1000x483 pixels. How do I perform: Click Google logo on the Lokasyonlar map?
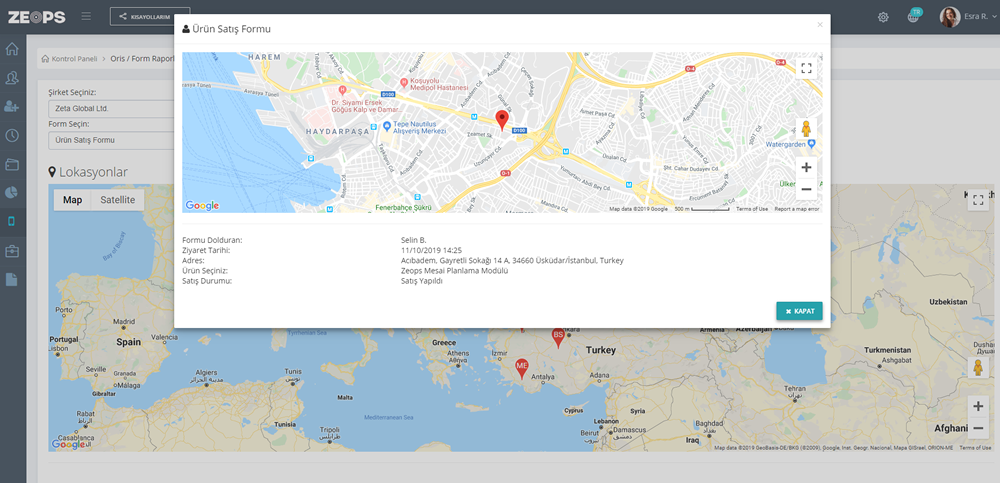[x=68, y=444]
